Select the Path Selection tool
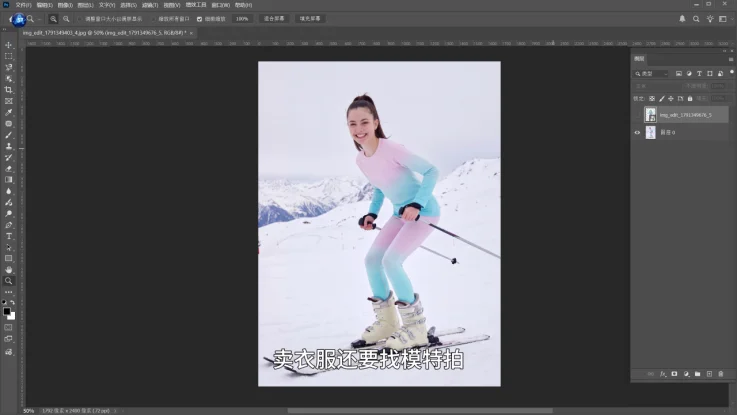 click(x=8, y=247)
